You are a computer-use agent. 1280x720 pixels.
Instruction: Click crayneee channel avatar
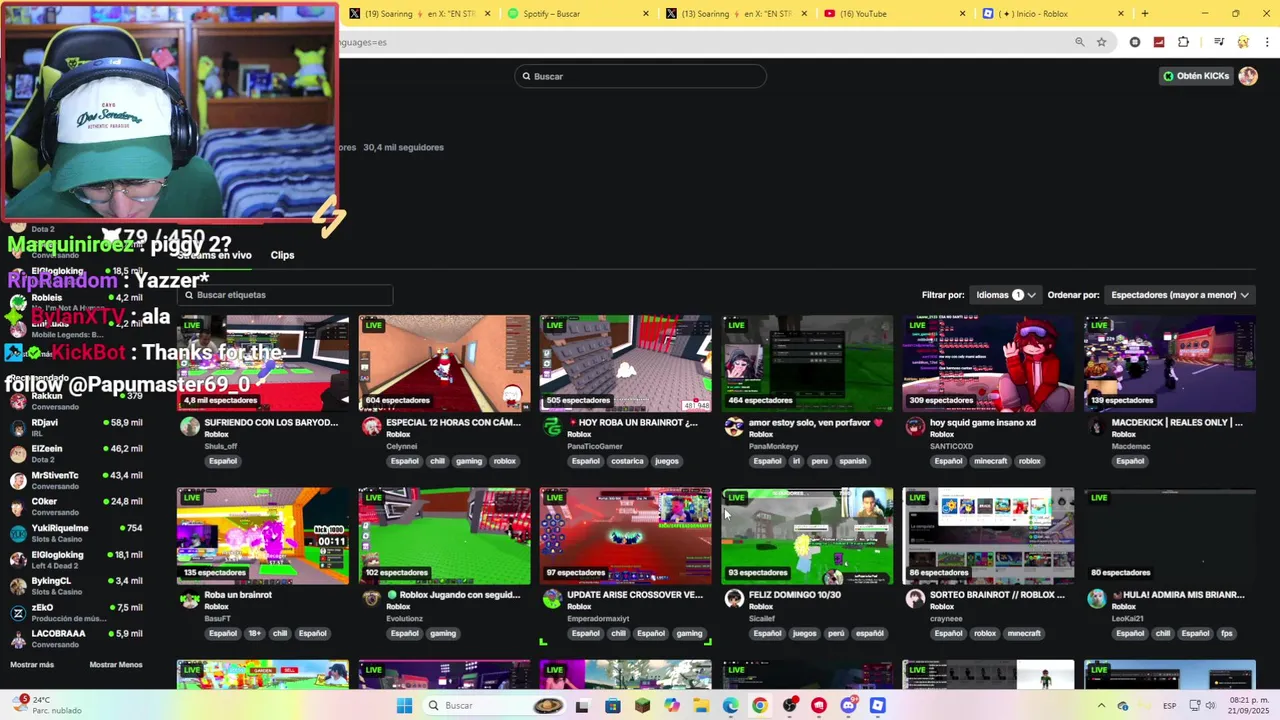point(915,599)
